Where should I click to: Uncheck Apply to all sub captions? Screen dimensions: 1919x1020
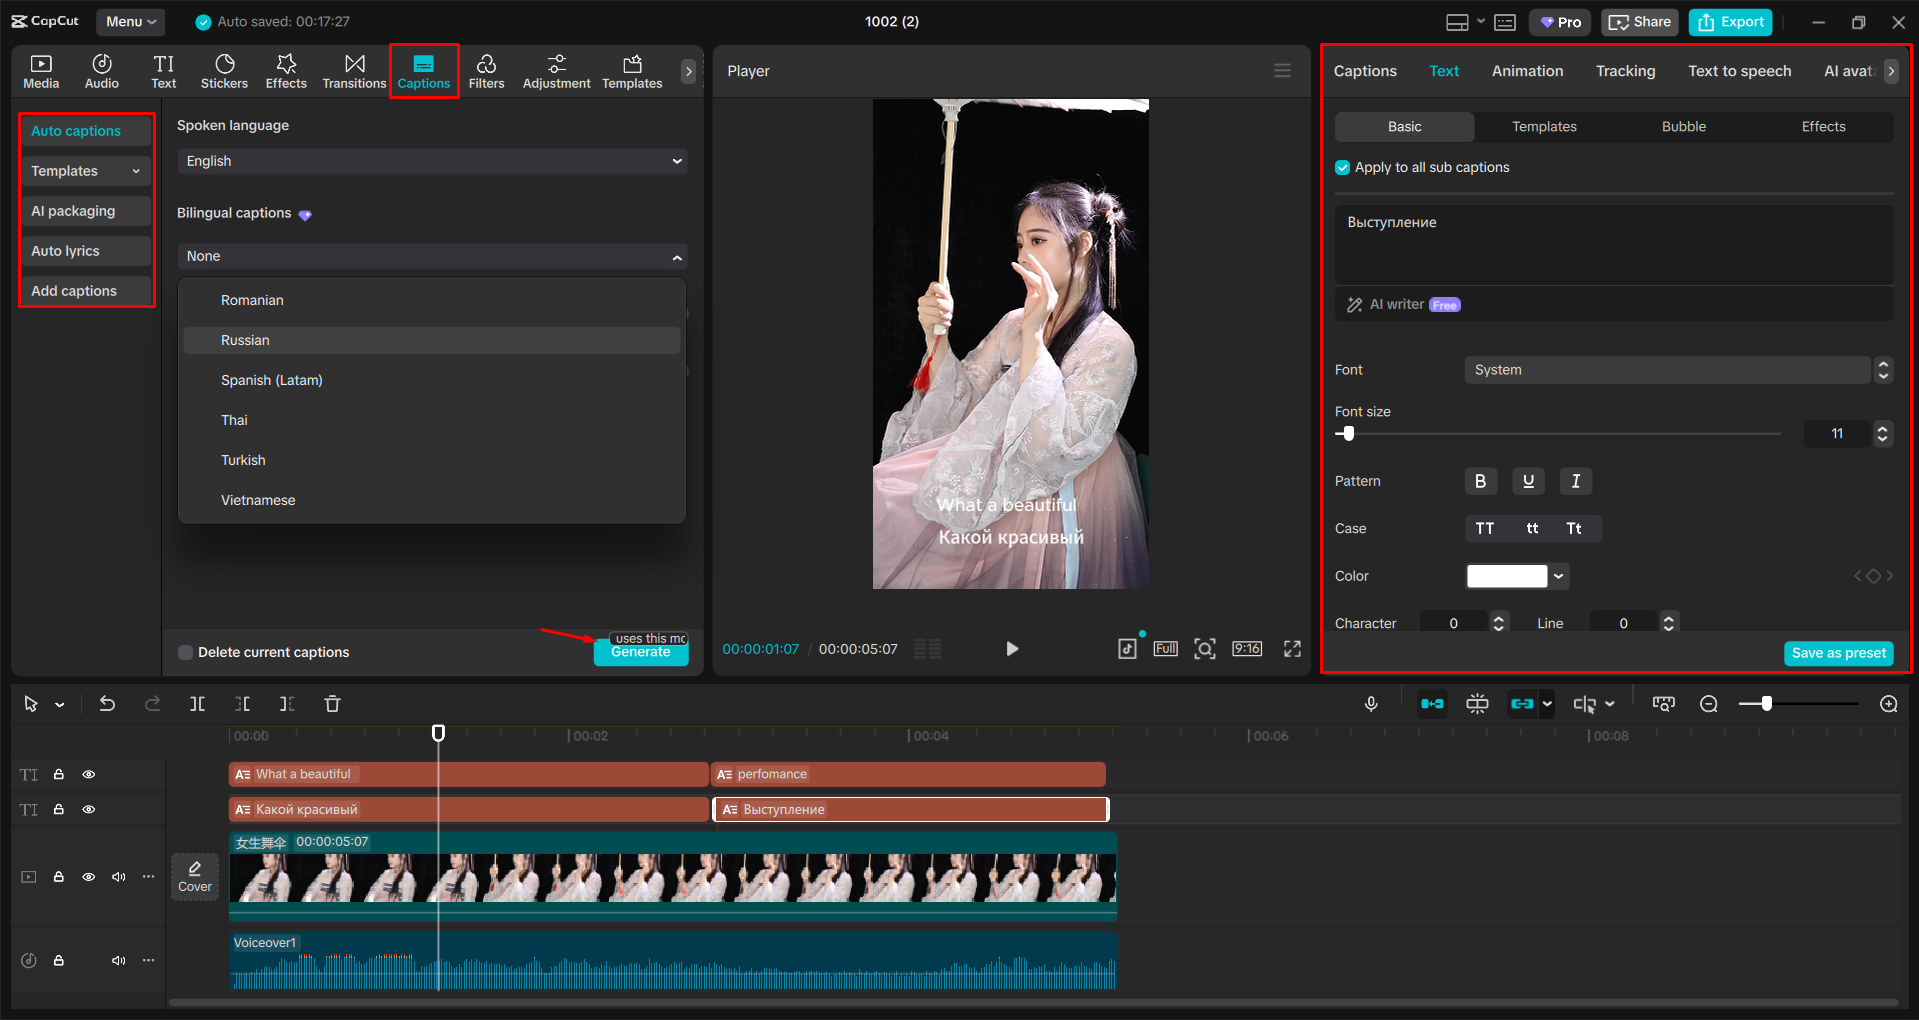click(x=1341, y=167)
